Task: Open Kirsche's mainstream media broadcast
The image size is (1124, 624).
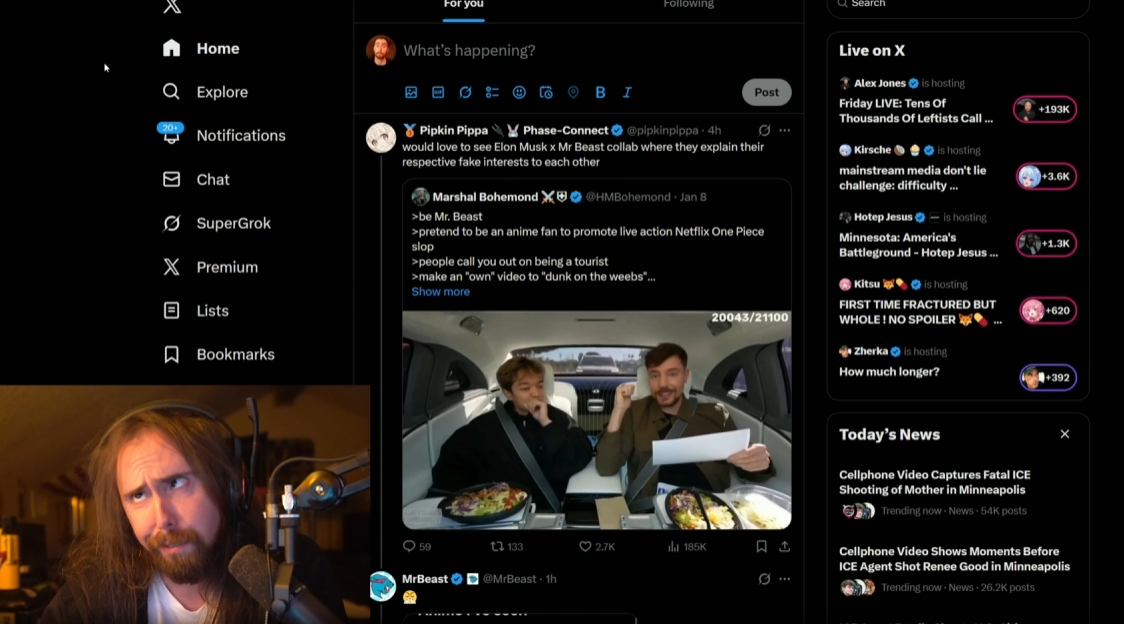Action: click(x=913, y=178)
